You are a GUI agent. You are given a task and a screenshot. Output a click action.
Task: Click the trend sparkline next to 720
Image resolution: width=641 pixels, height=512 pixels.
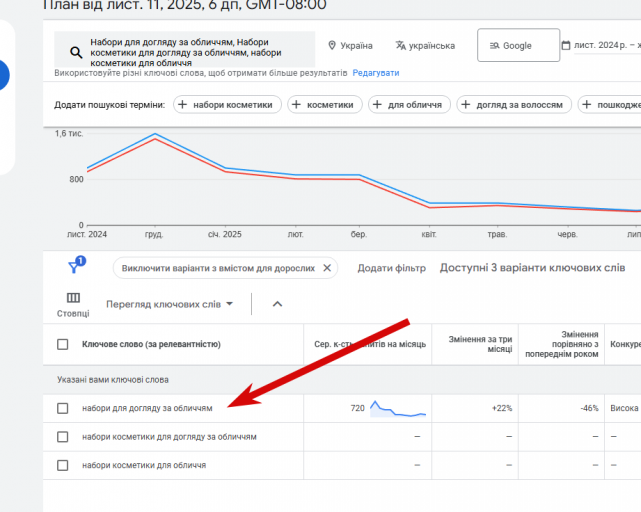[x=398, y=409]
